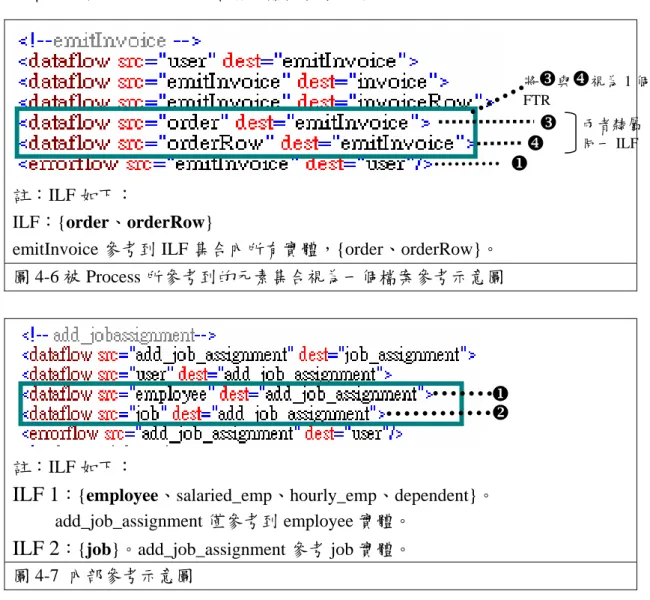Click the emitInvoice comment line

tap(109, 41)
